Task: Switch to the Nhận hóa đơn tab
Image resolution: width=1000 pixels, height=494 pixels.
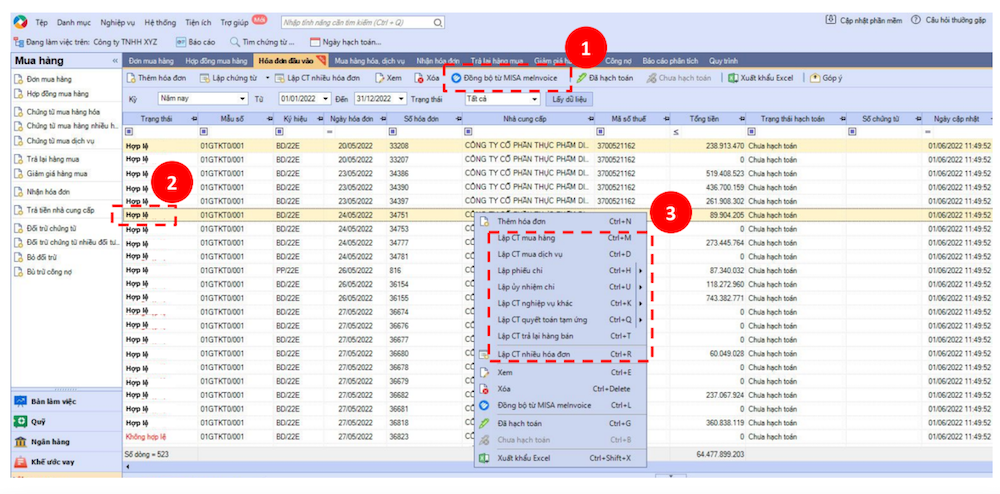Action: click(x=439, y=61)
